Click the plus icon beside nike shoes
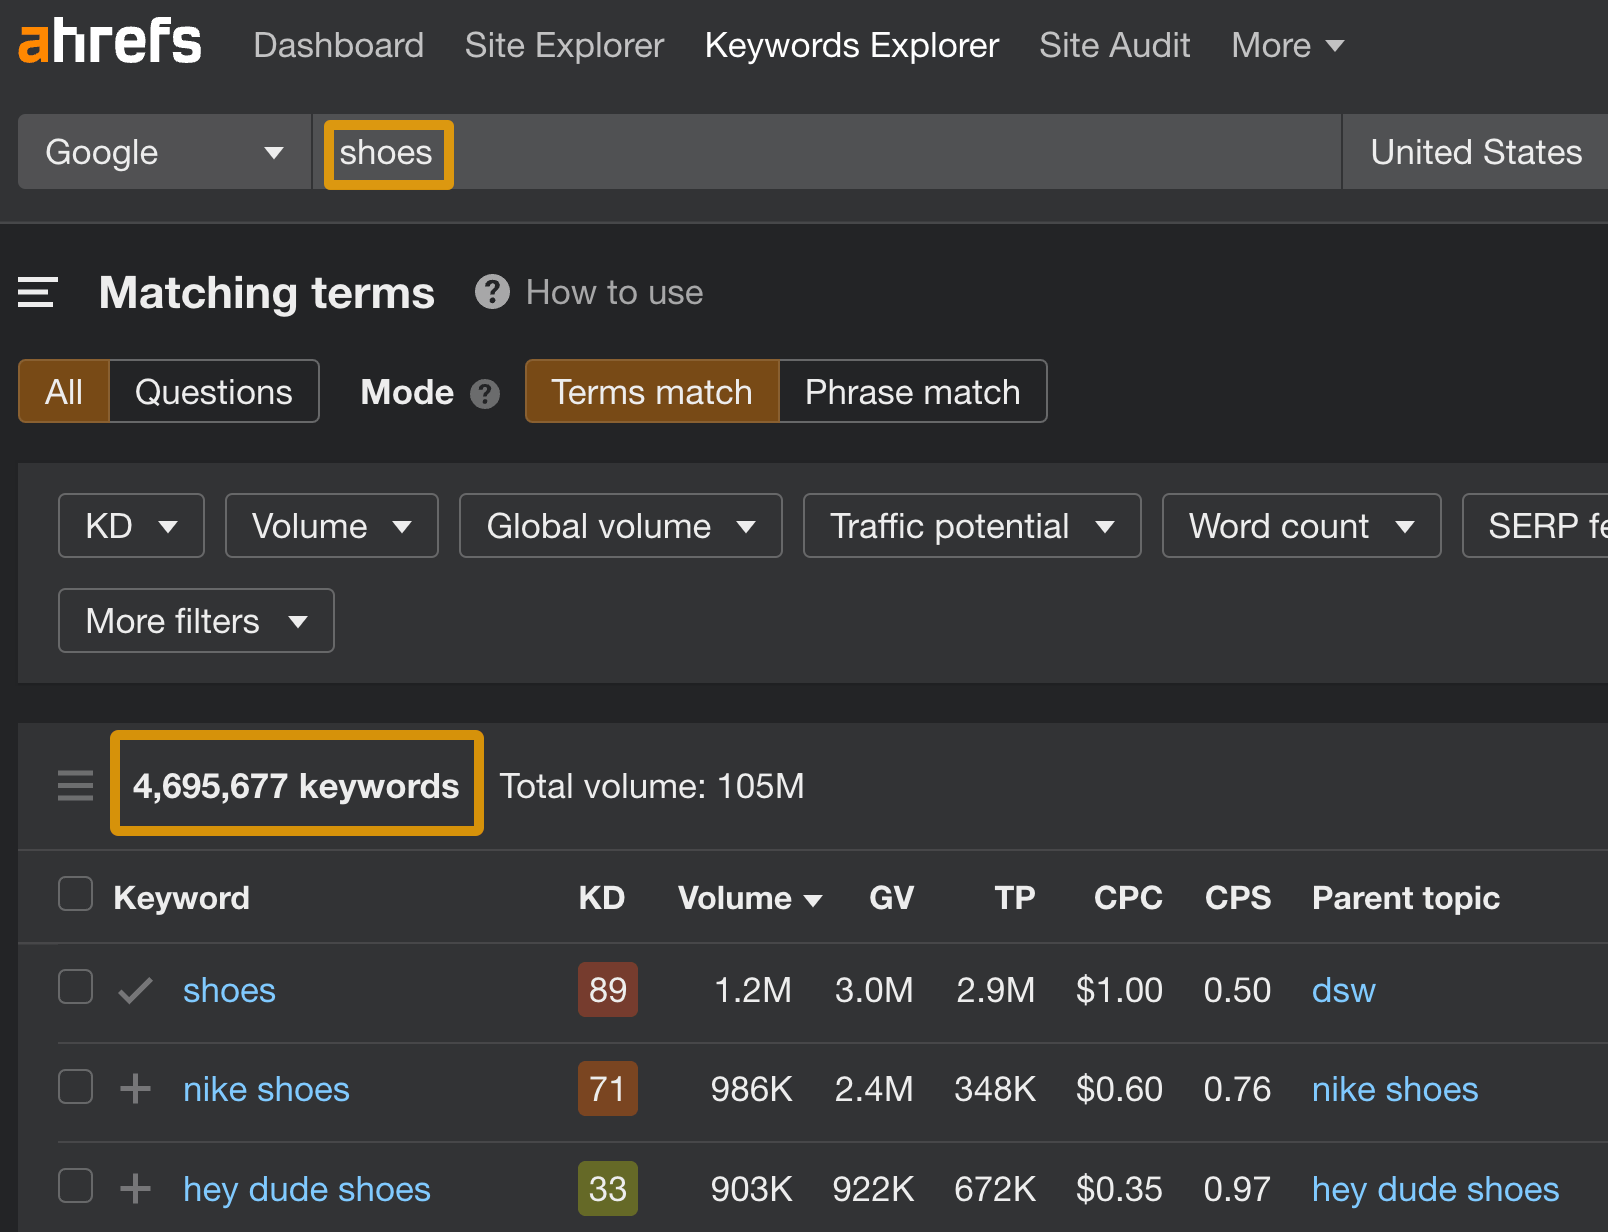 click(134, 1089)
